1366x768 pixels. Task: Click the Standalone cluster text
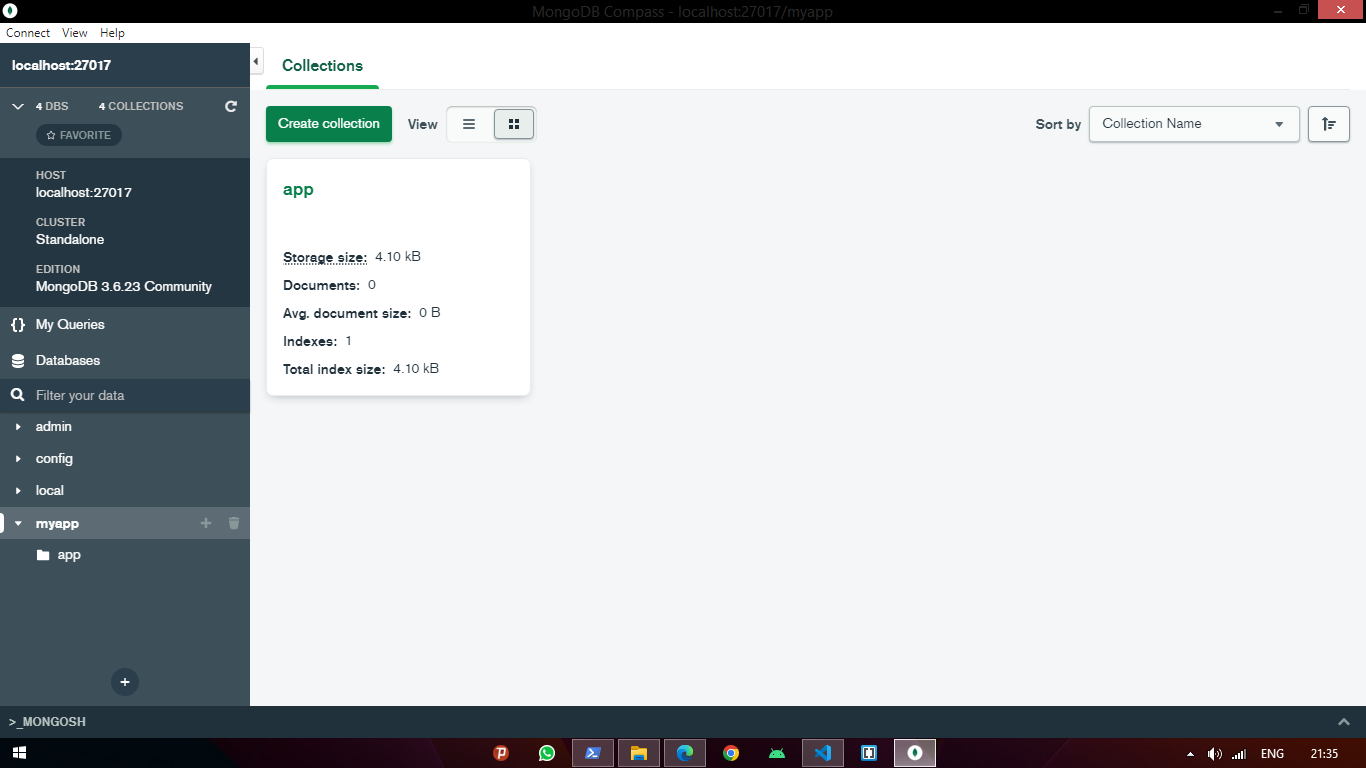tap(70, 240)
